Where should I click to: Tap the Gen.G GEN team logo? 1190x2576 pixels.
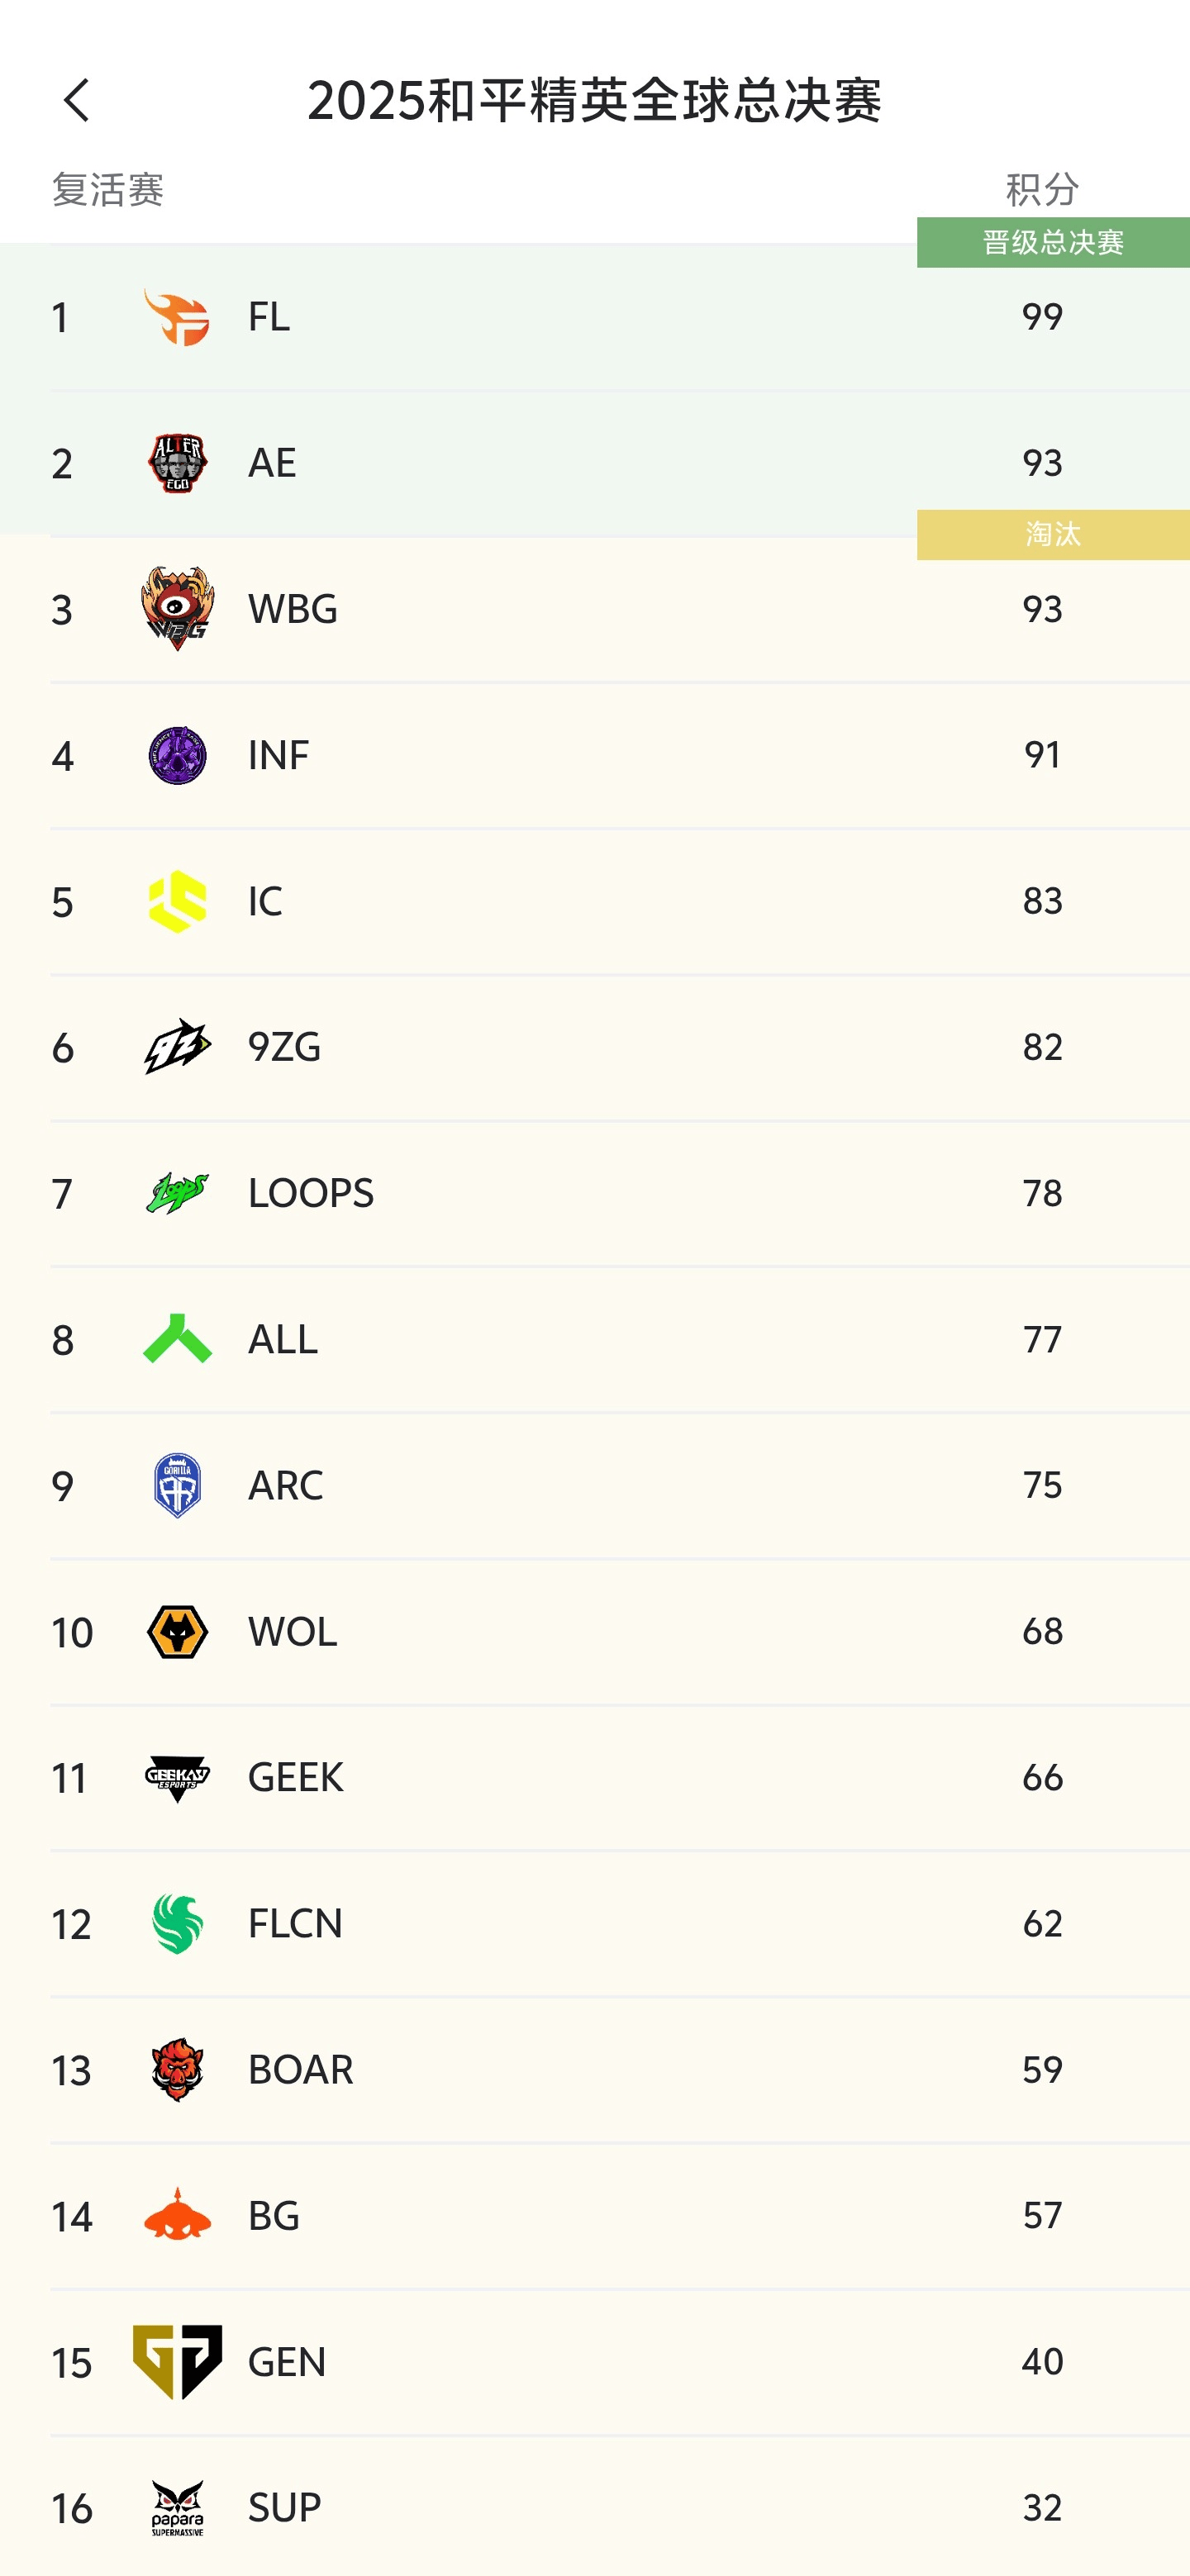177,2362
